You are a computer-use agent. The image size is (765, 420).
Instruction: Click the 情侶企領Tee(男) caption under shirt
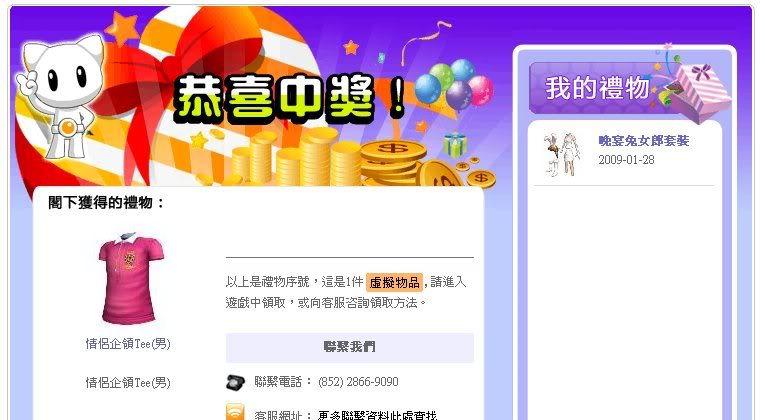click(x=128, y=344)
